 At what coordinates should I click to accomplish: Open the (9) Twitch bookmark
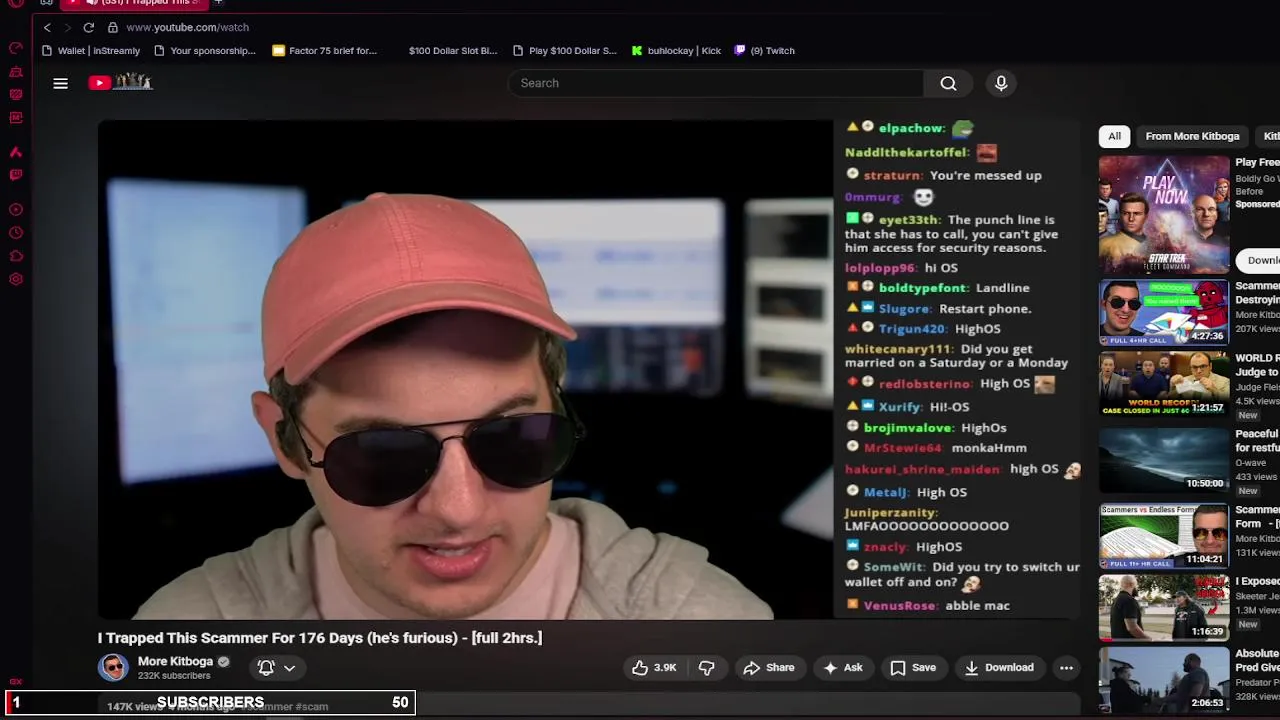pos(764,51)
